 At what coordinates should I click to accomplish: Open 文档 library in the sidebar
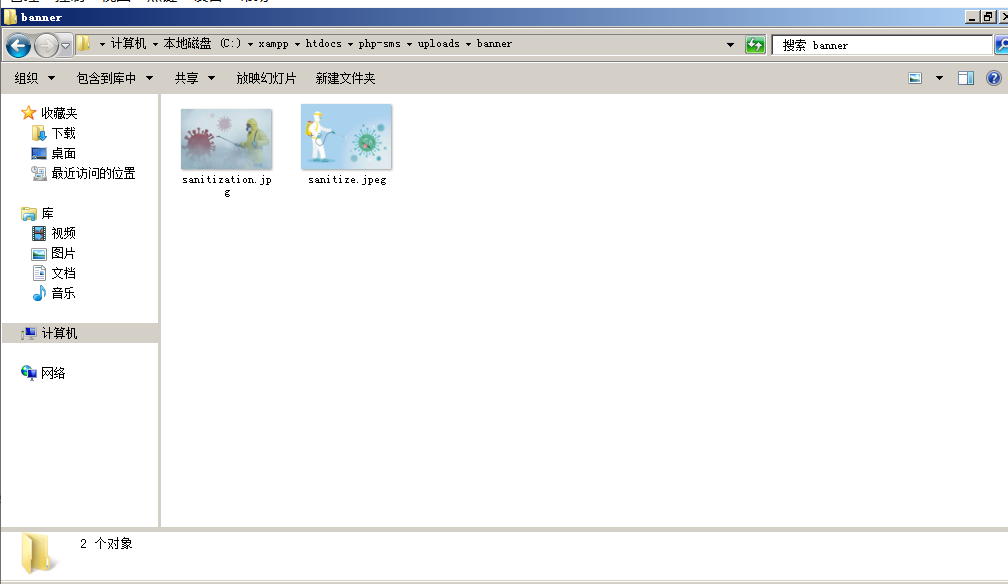(x=64, y=273)
